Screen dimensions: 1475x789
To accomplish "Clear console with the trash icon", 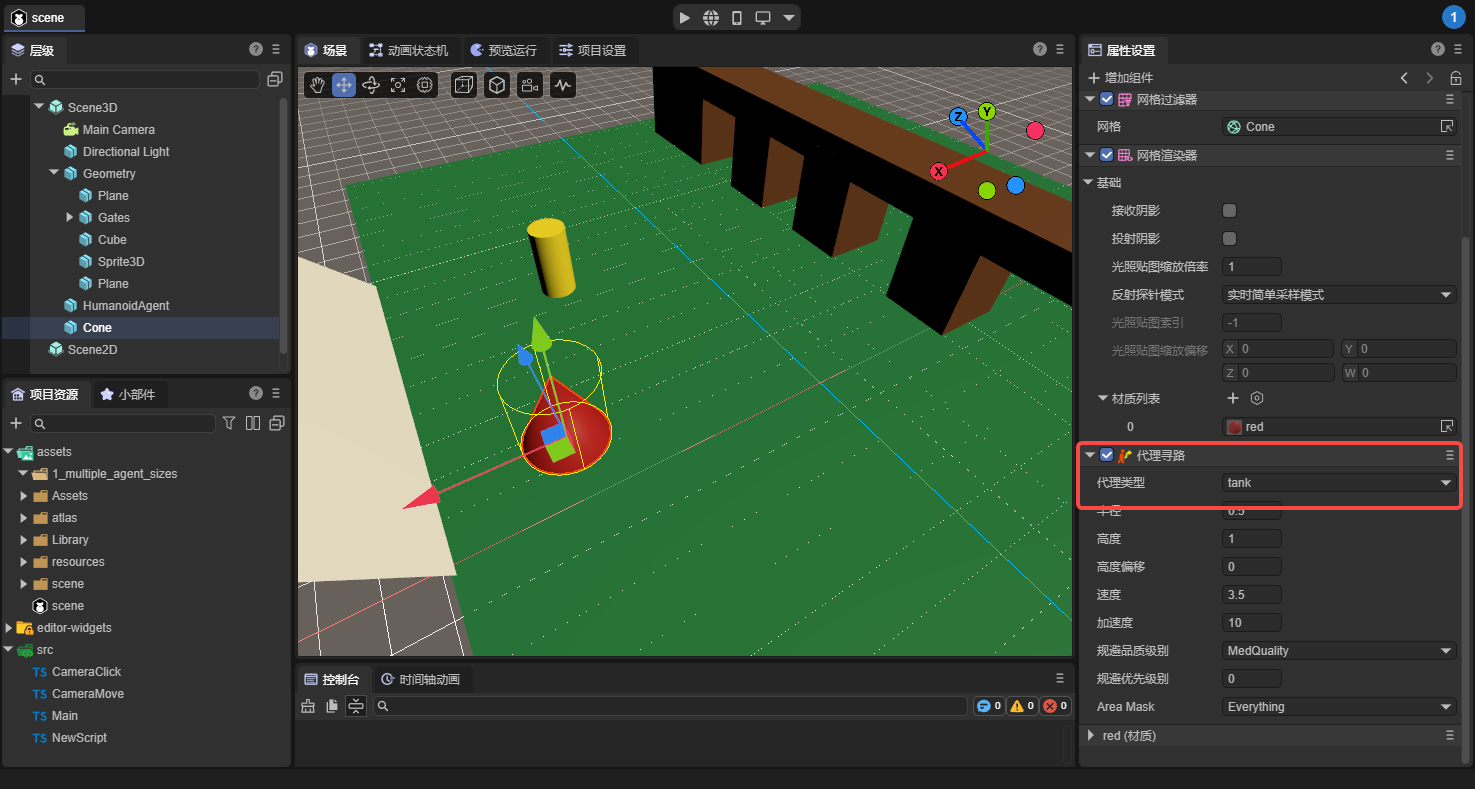I will tap(308, 706).
